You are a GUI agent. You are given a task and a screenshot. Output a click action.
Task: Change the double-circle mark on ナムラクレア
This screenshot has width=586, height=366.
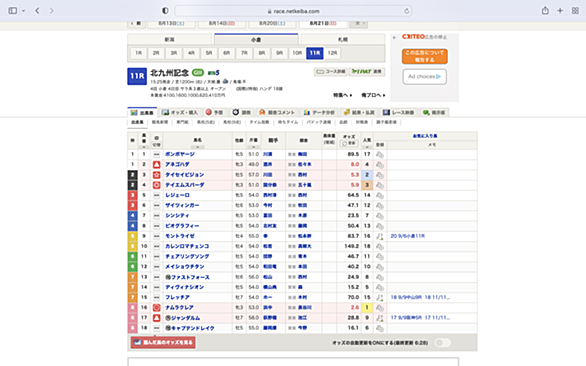point(157,308)
